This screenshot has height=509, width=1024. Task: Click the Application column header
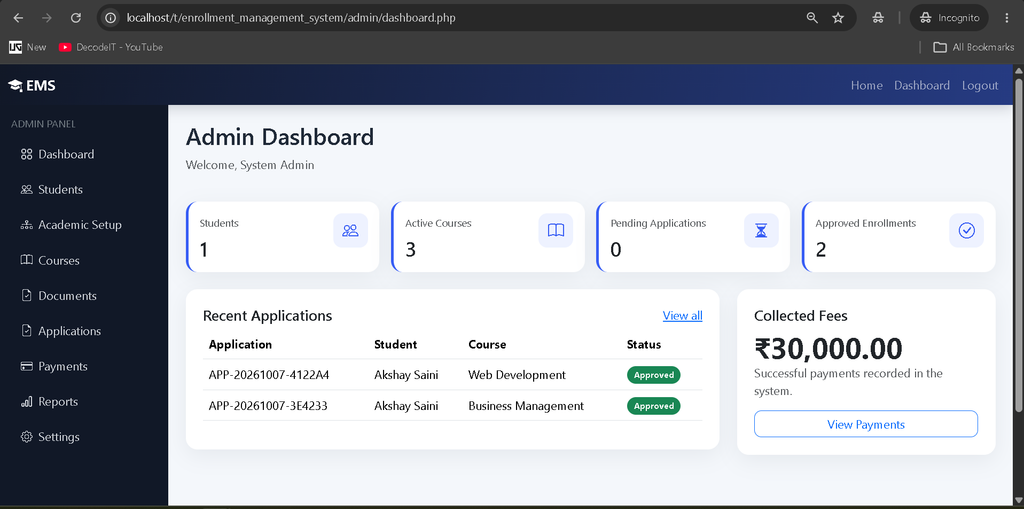(x=240, y=344)
